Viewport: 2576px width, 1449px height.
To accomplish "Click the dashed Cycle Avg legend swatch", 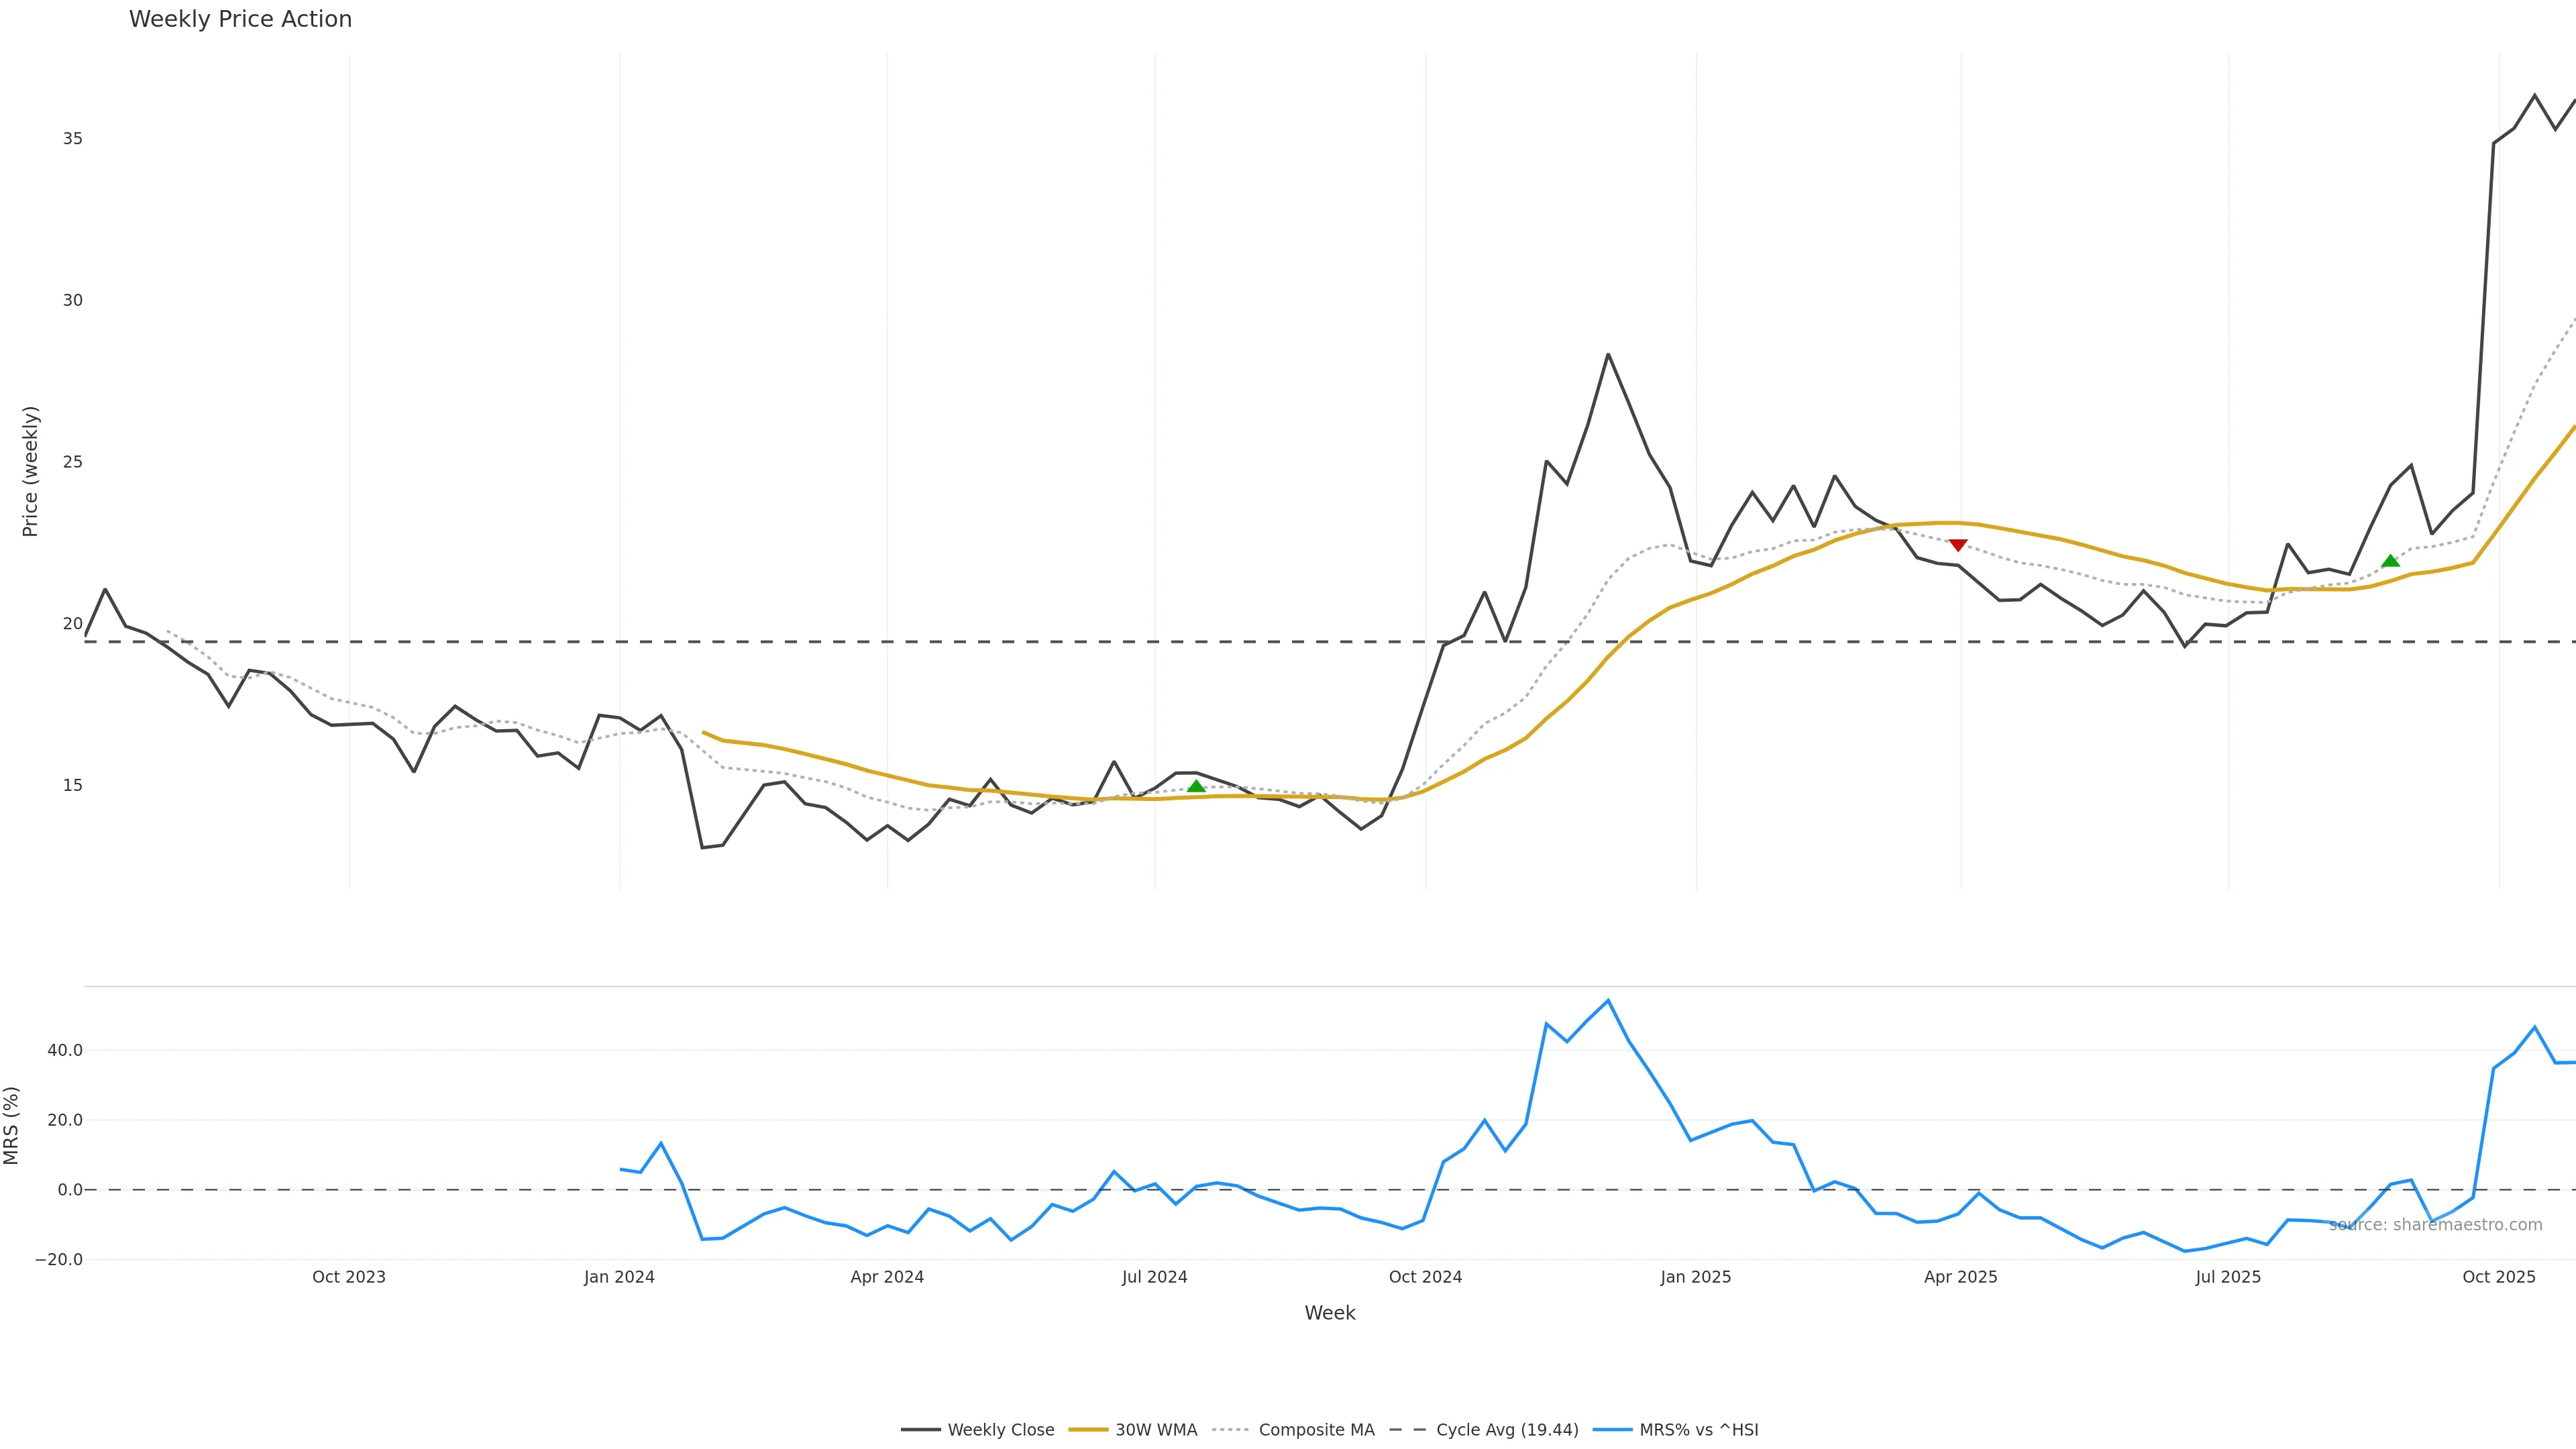I will tap(1408, 1430).
